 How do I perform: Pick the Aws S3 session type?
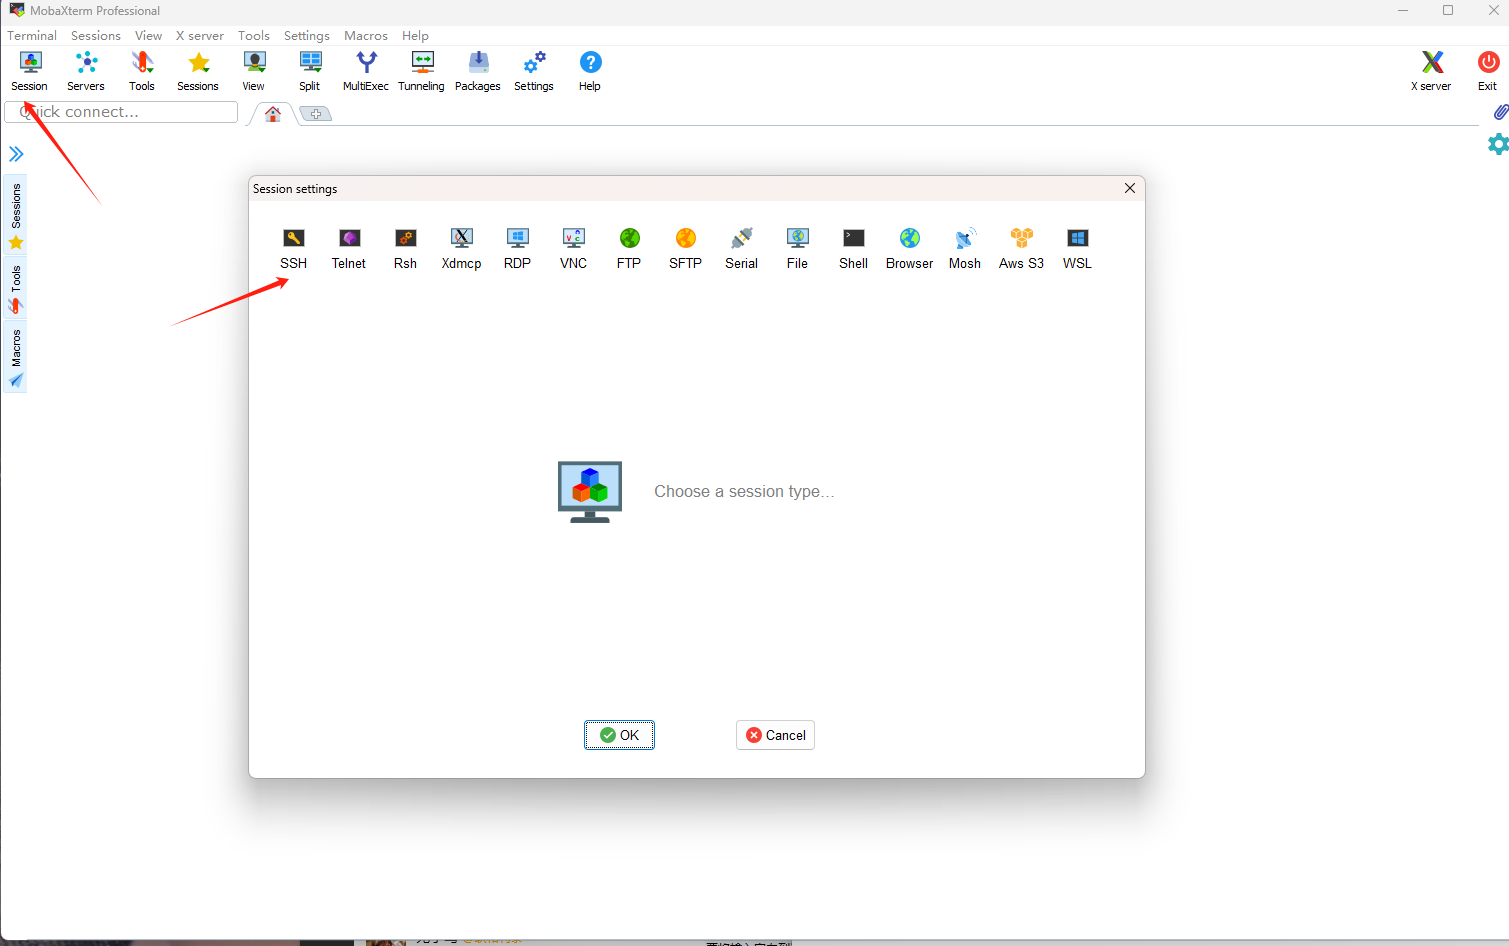coord(1021,249)
